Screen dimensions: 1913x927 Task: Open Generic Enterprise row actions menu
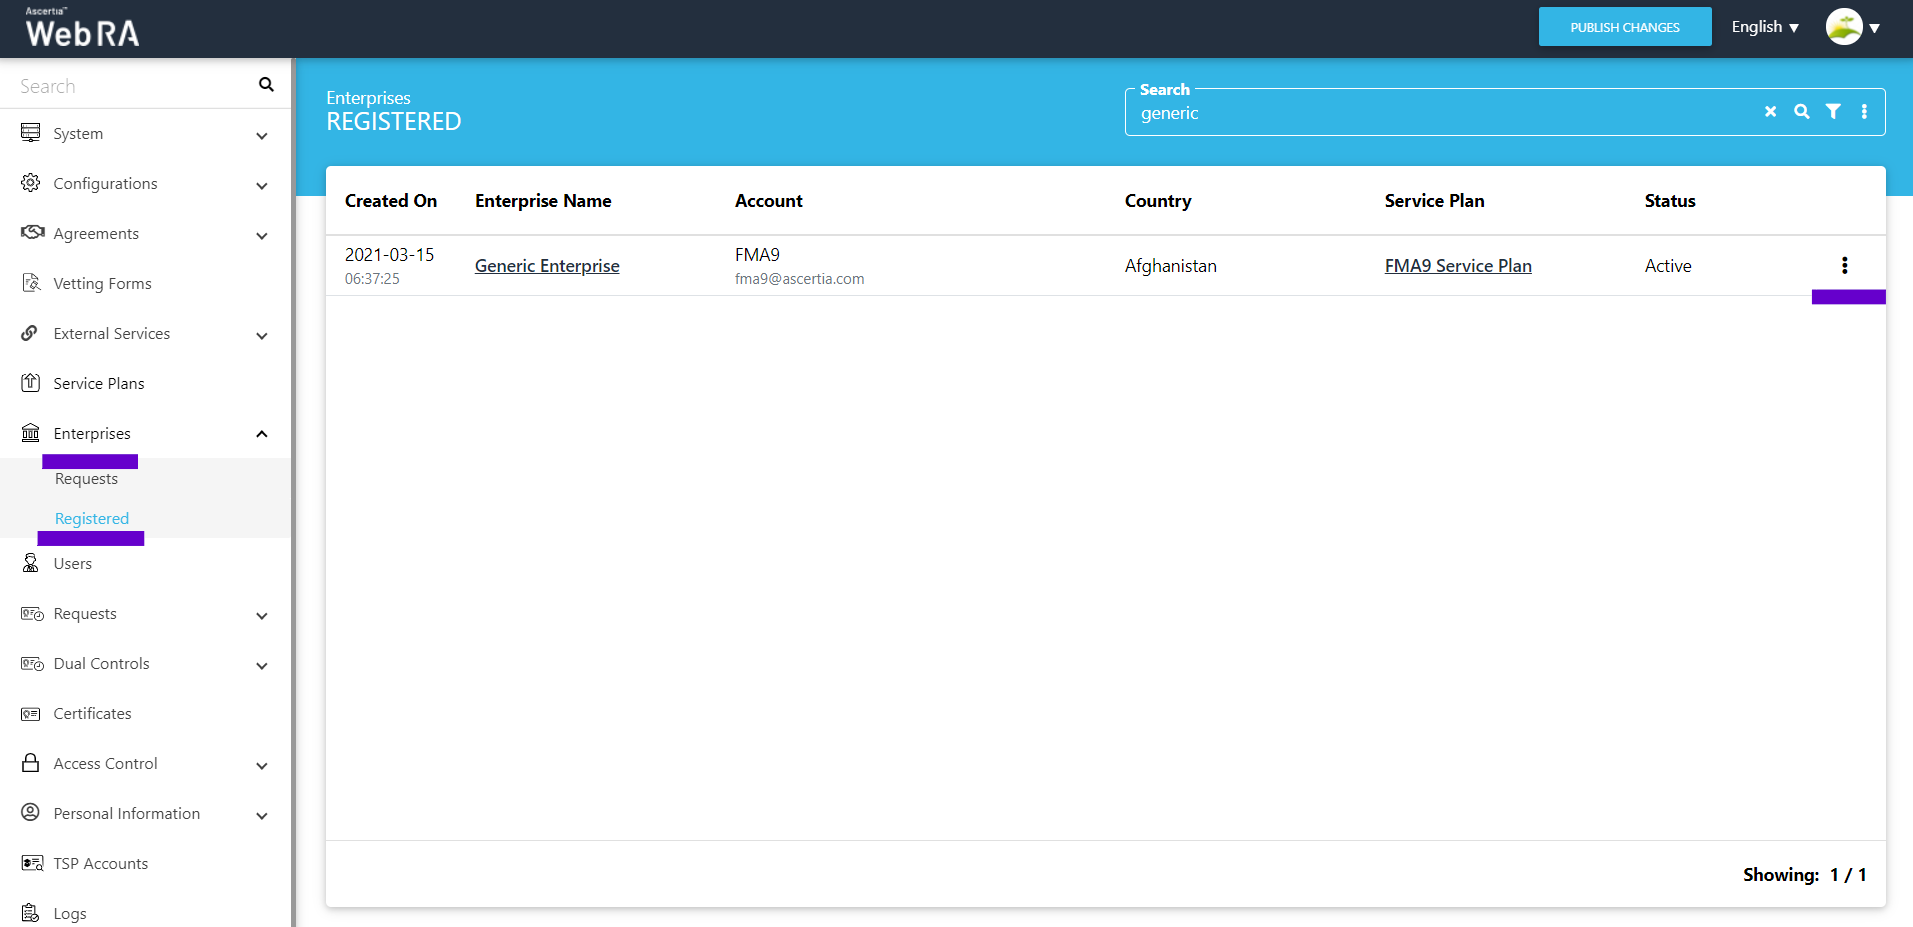1844,265
